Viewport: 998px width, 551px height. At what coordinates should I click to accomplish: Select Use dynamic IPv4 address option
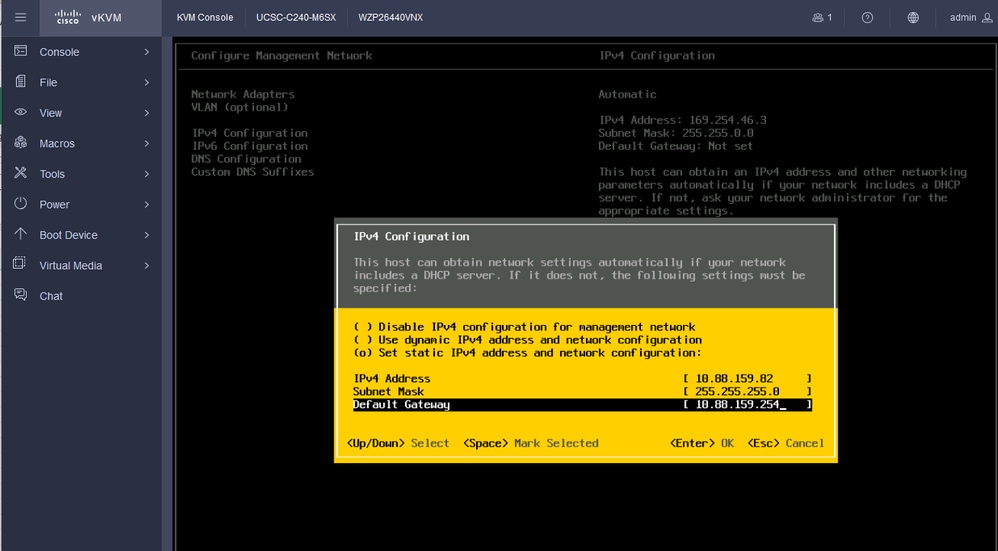tap(528, 340)
